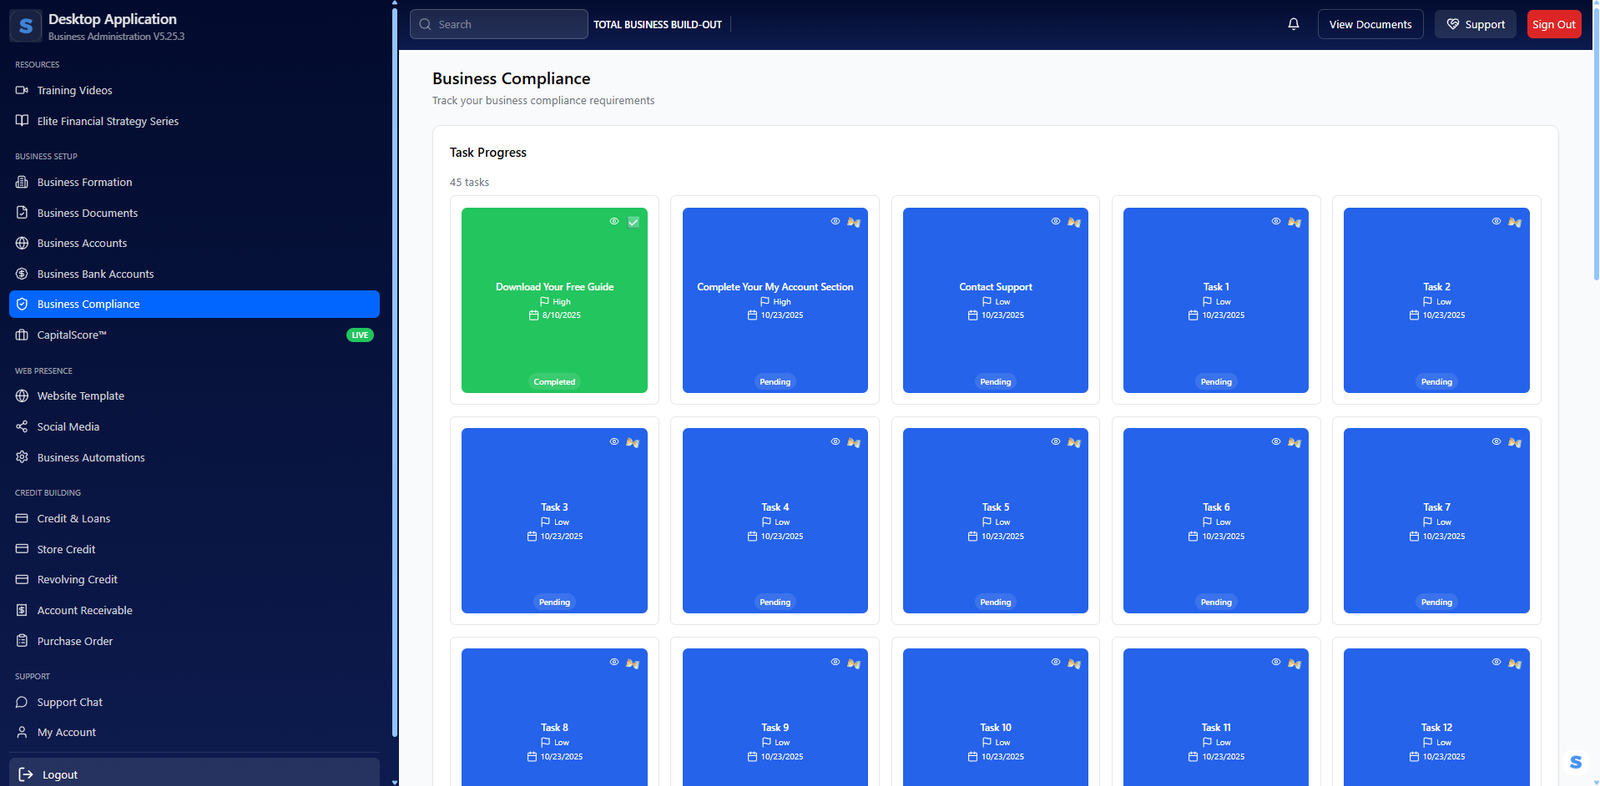Click the Social Media share icon

pyautogui.click(x=22, y=427)
